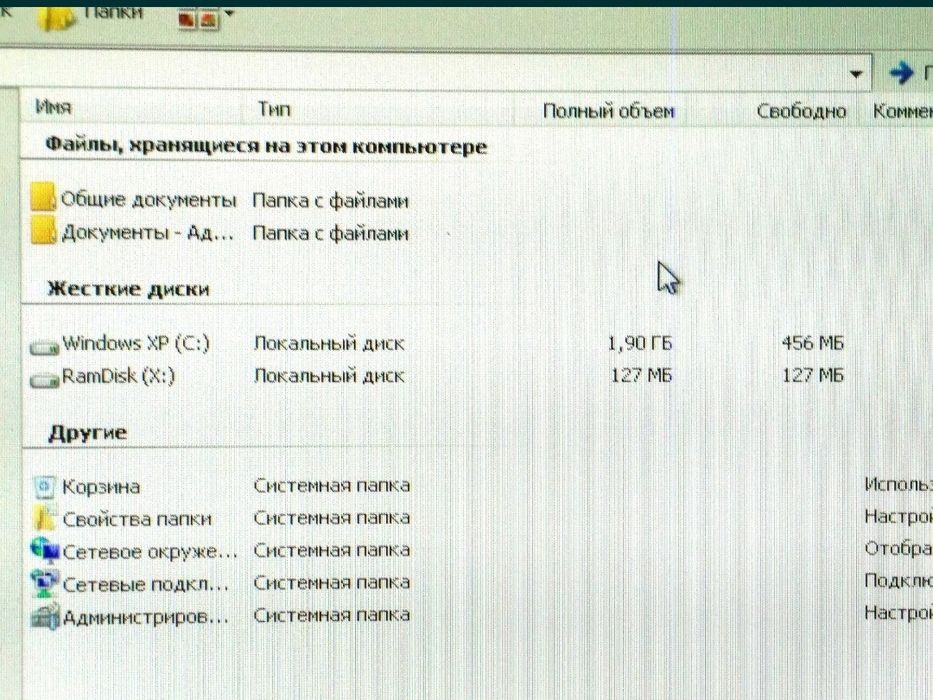Click the comment text in Сетевые подключения row
This screenshot has width=933, height=700.
tap(898, 580)
